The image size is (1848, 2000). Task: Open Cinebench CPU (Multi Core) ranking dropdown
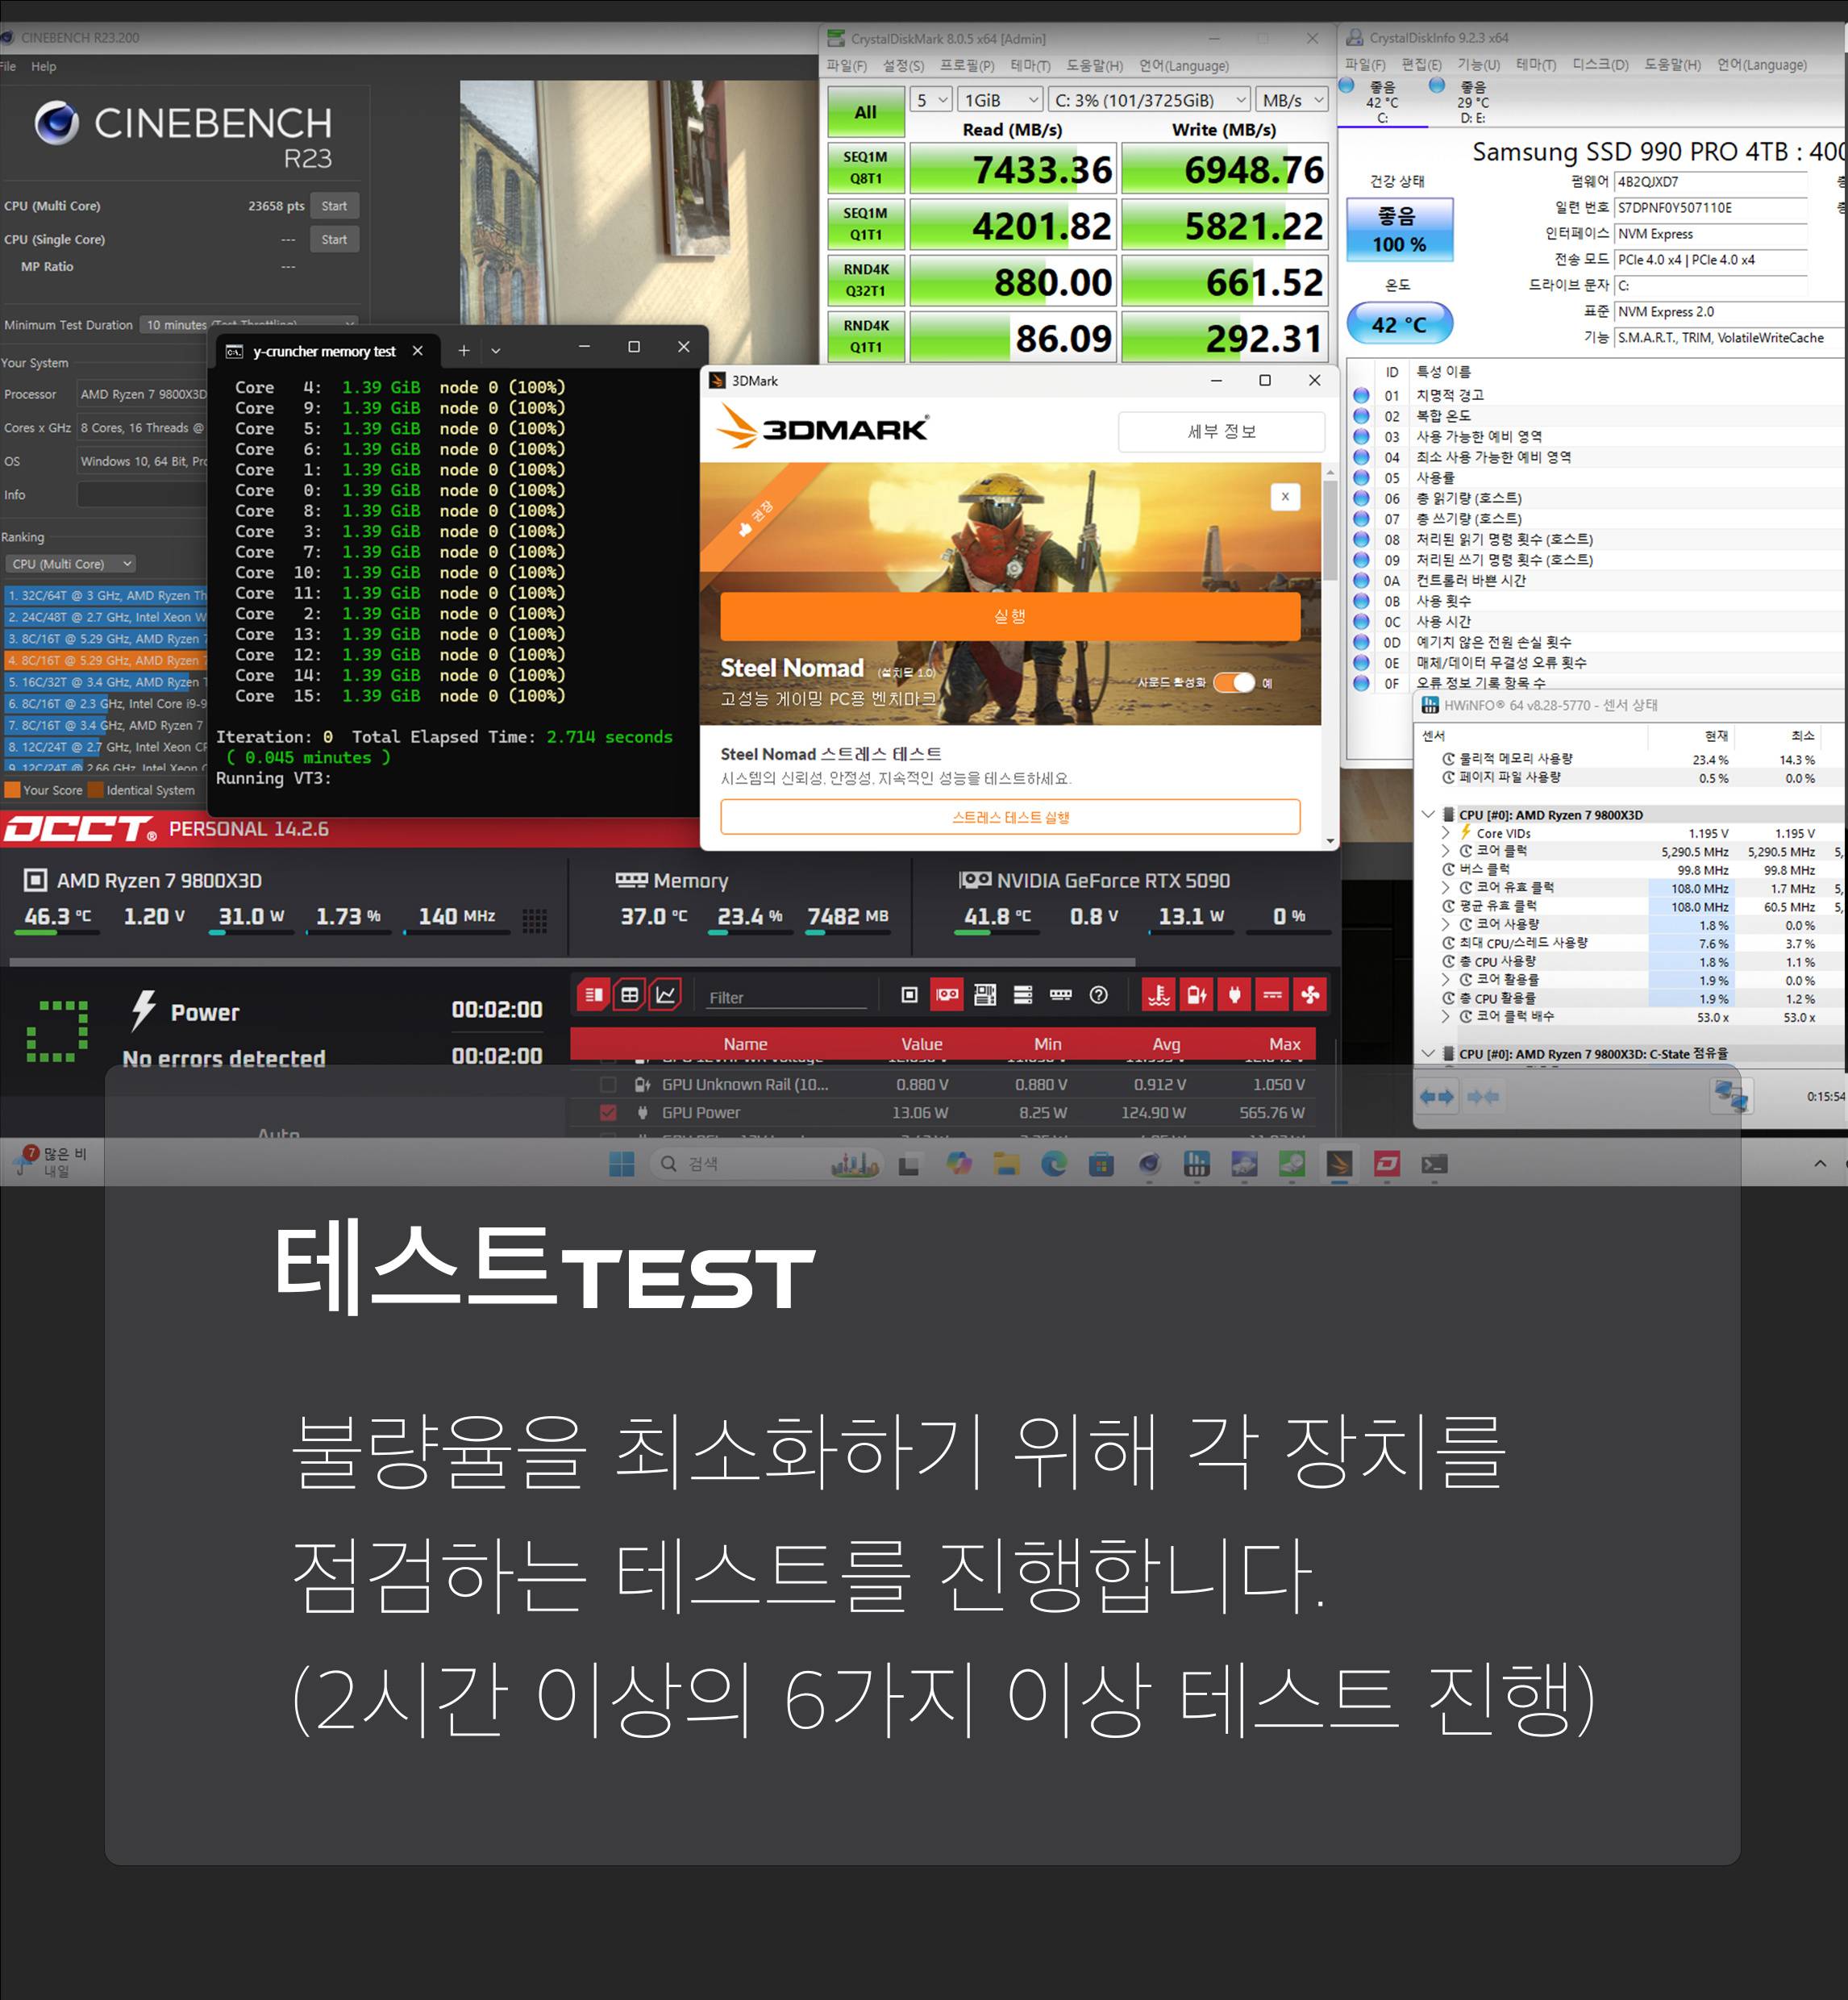tap(70, 564)
